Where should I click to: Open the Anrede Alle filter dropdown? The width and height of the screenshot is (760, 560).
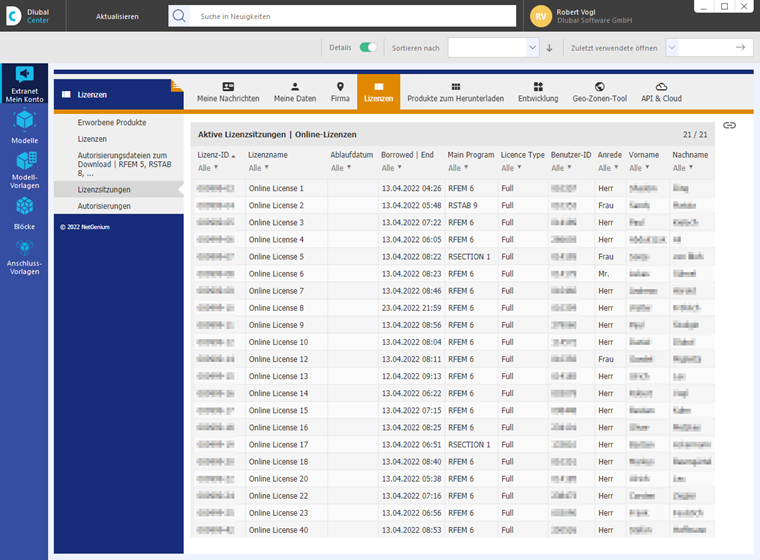click(x=608, y=168)
